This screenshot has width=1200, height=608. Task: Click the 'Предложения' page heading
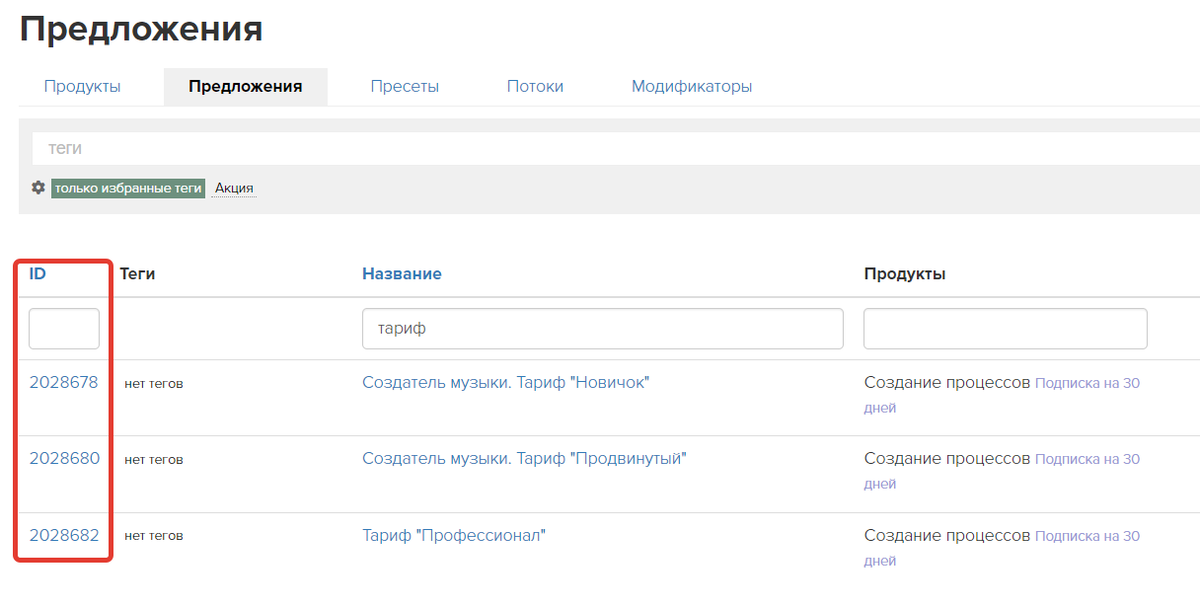(x=141, y=28)
